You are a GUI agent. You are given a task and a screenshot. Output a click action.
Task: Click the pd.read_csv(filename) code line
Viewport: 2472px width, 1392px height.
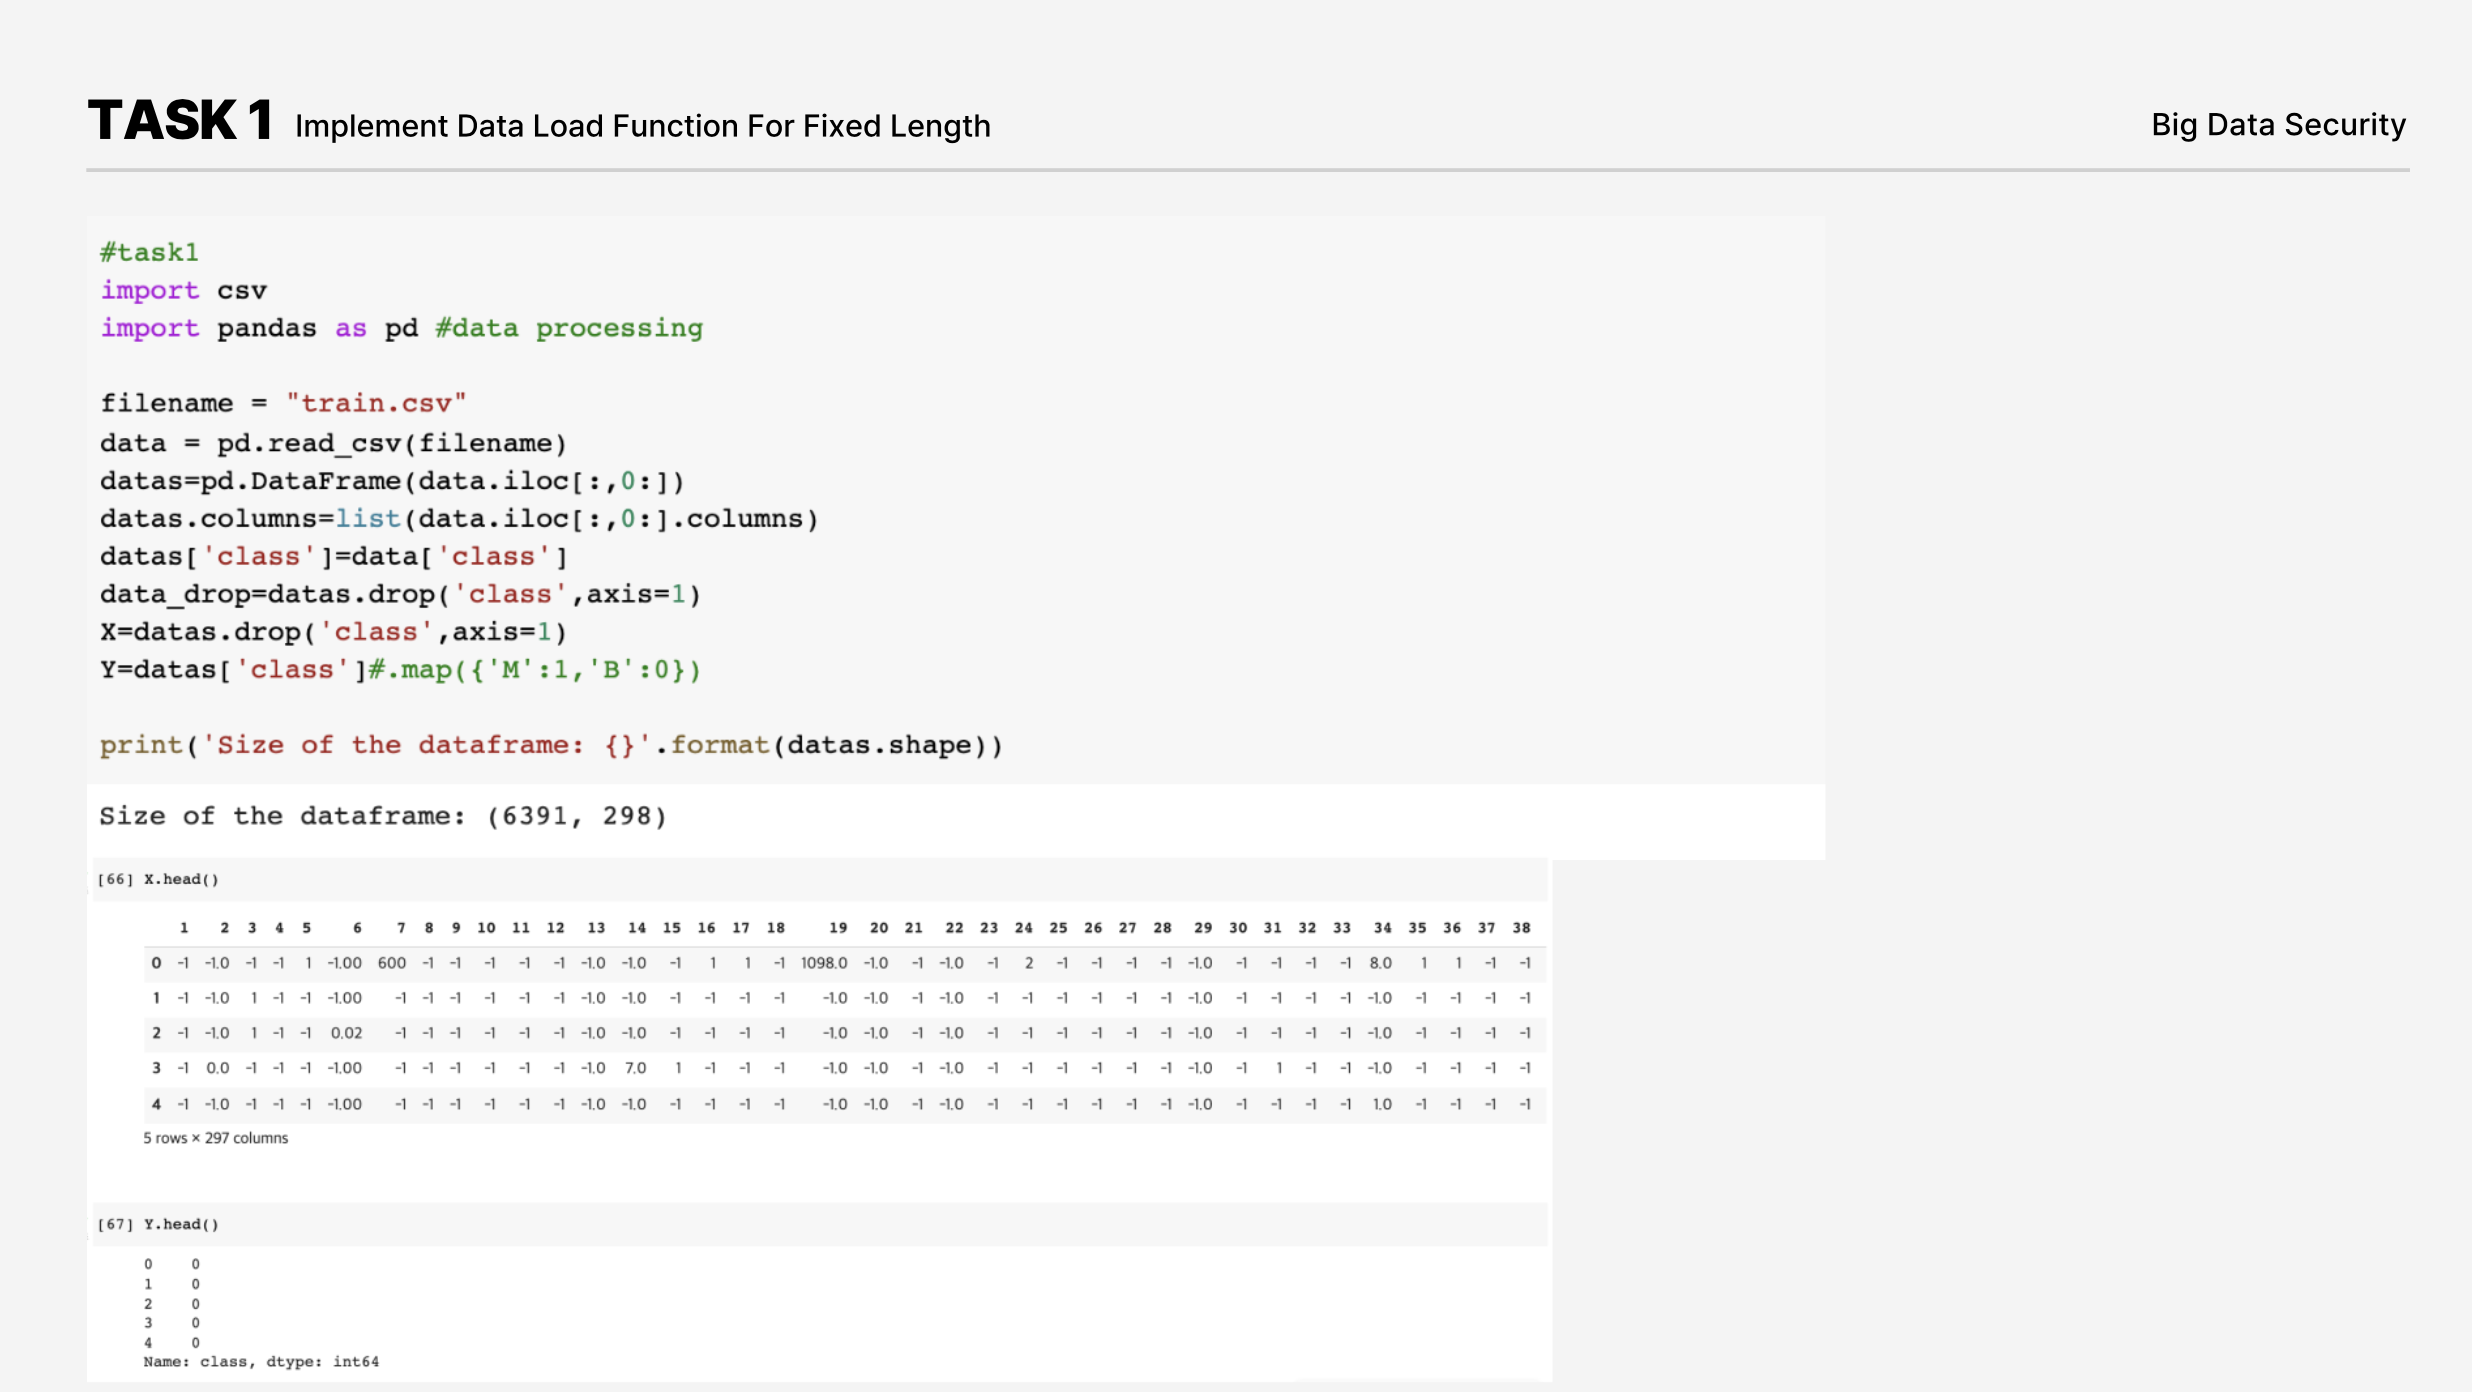[x=334, y=443]
